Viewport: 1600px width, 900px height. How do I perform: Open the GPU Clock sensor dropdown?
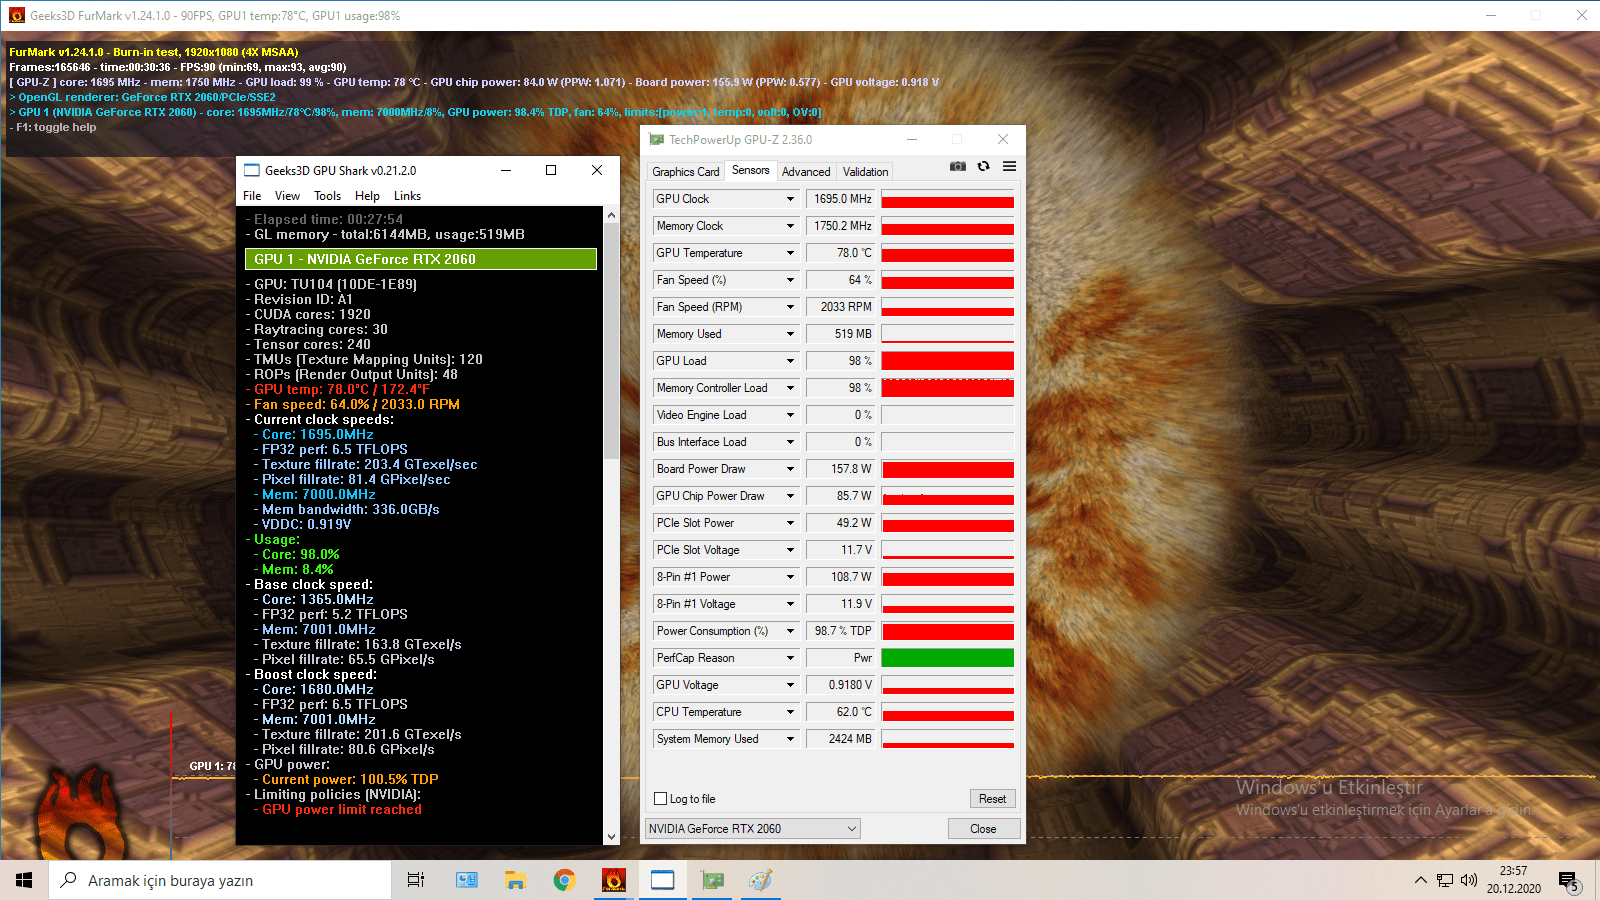pos(790,199)
